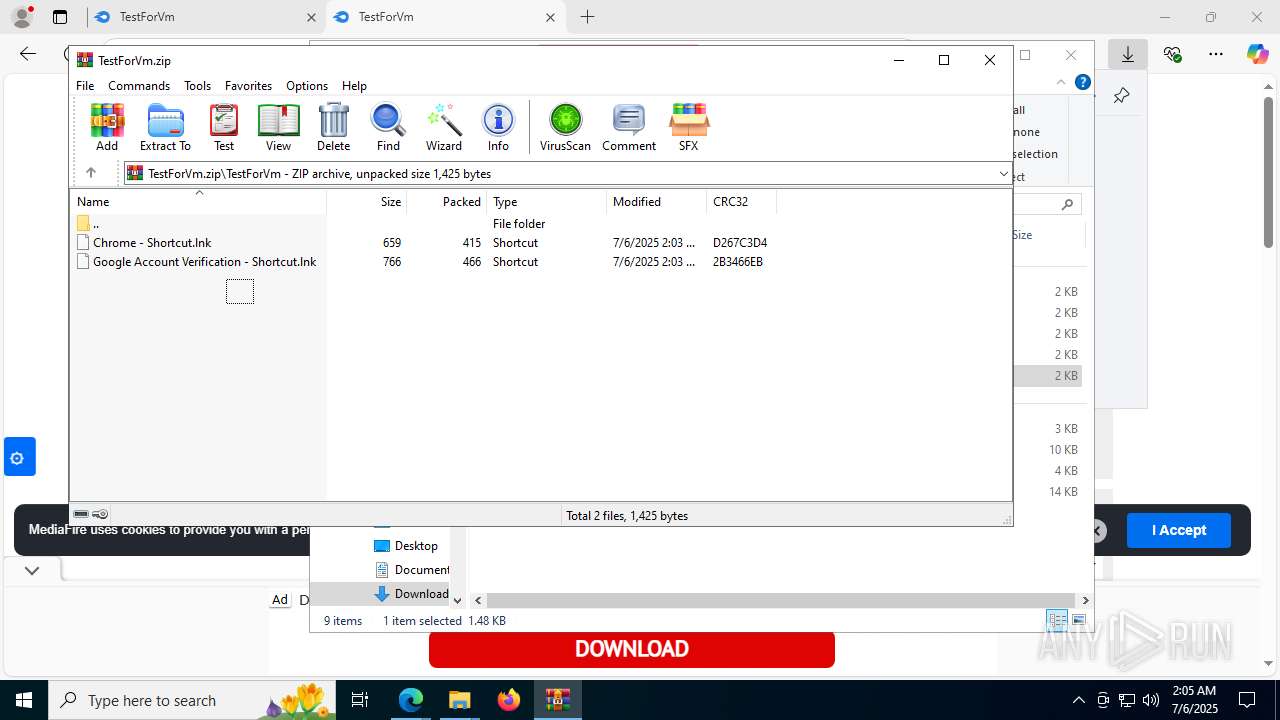Click the Explorer horizontal scrollbar
The image size is (1280, 720).
(781, 600)
